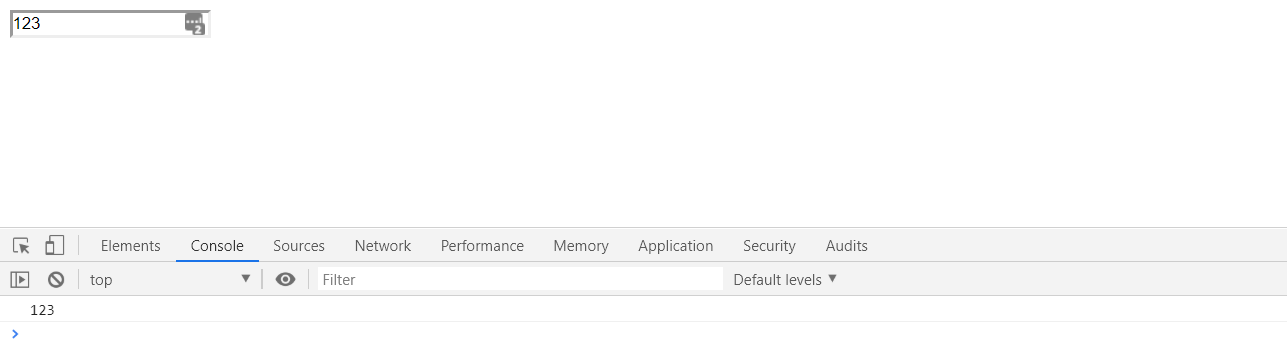Screen dimensions: 1287x363
Task: Click the password manager icon in input
Action: coord(195,24)
